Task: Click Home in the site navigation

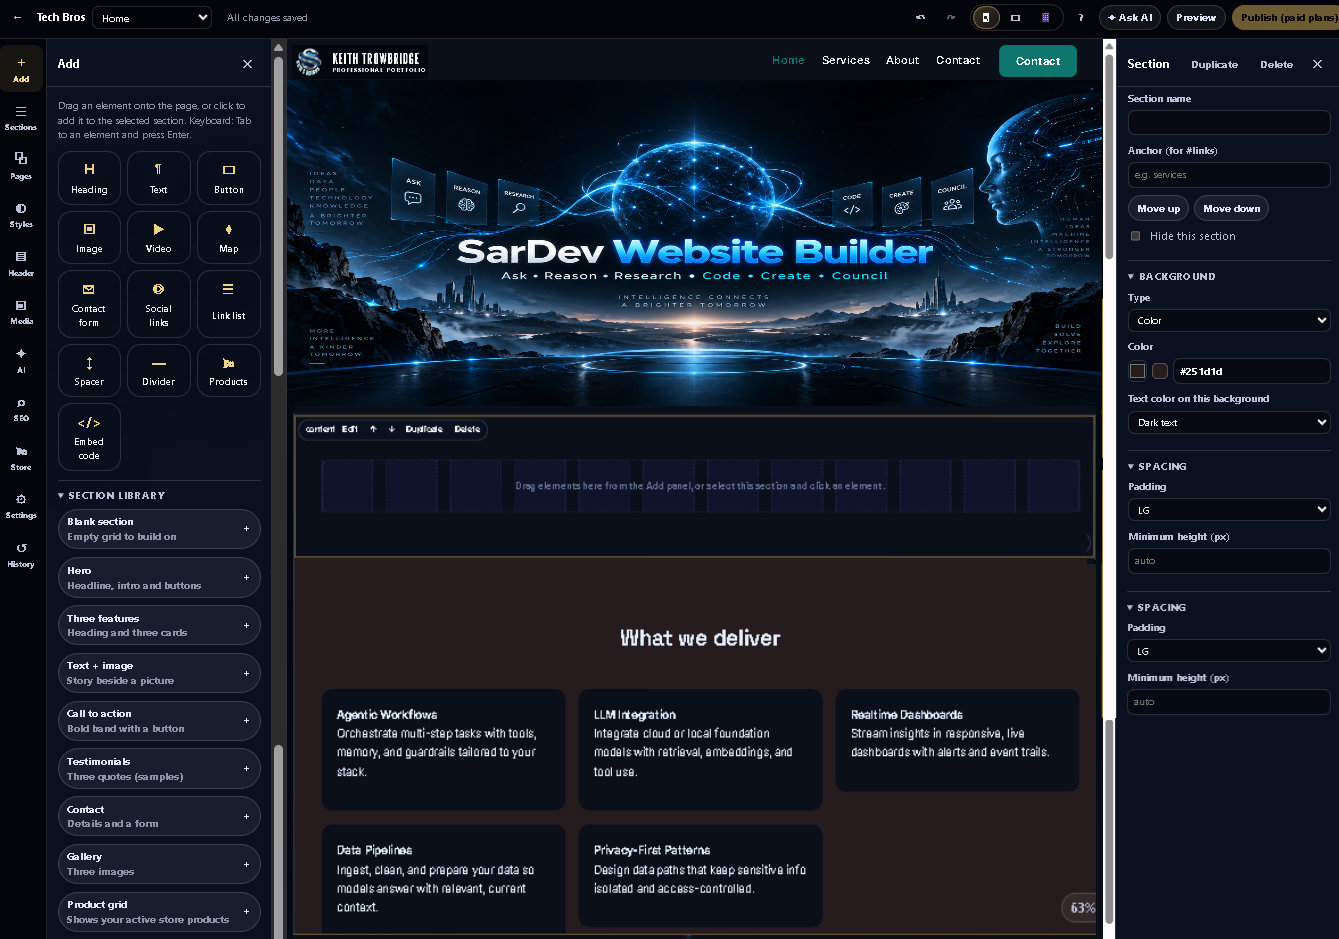Action: click(788, 60)
